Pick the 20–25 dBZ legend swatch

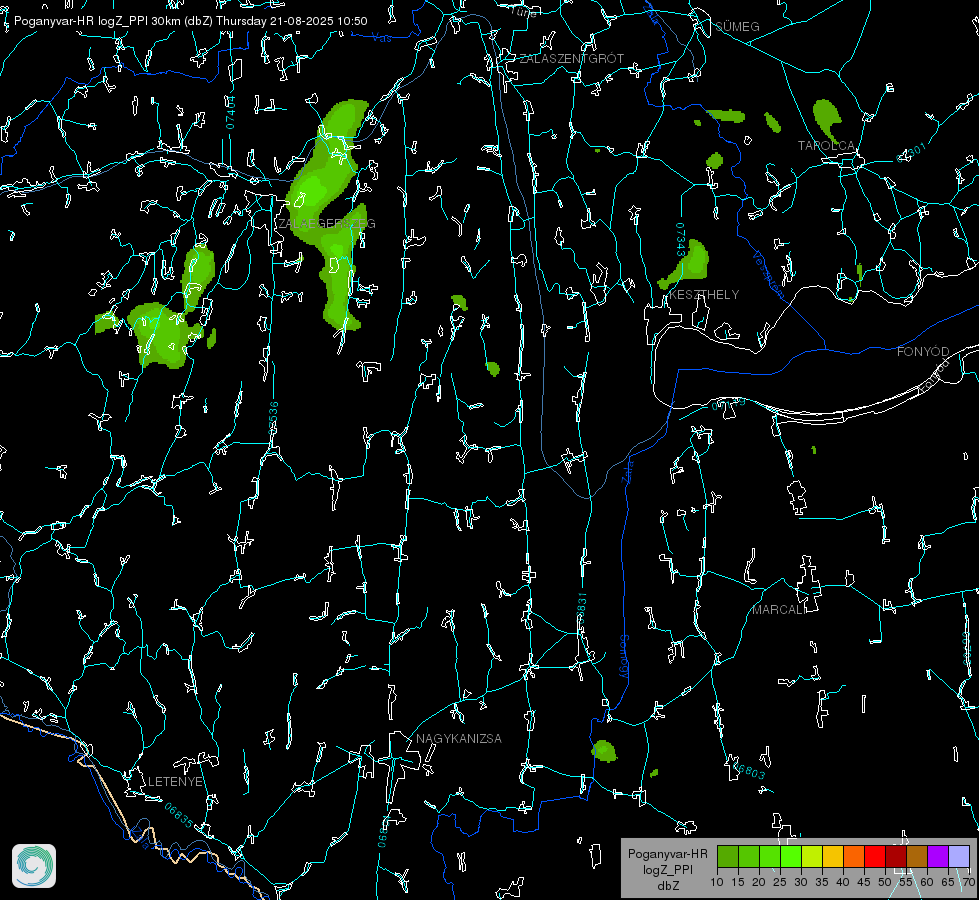pyautogui.click(x=770, y=856)
